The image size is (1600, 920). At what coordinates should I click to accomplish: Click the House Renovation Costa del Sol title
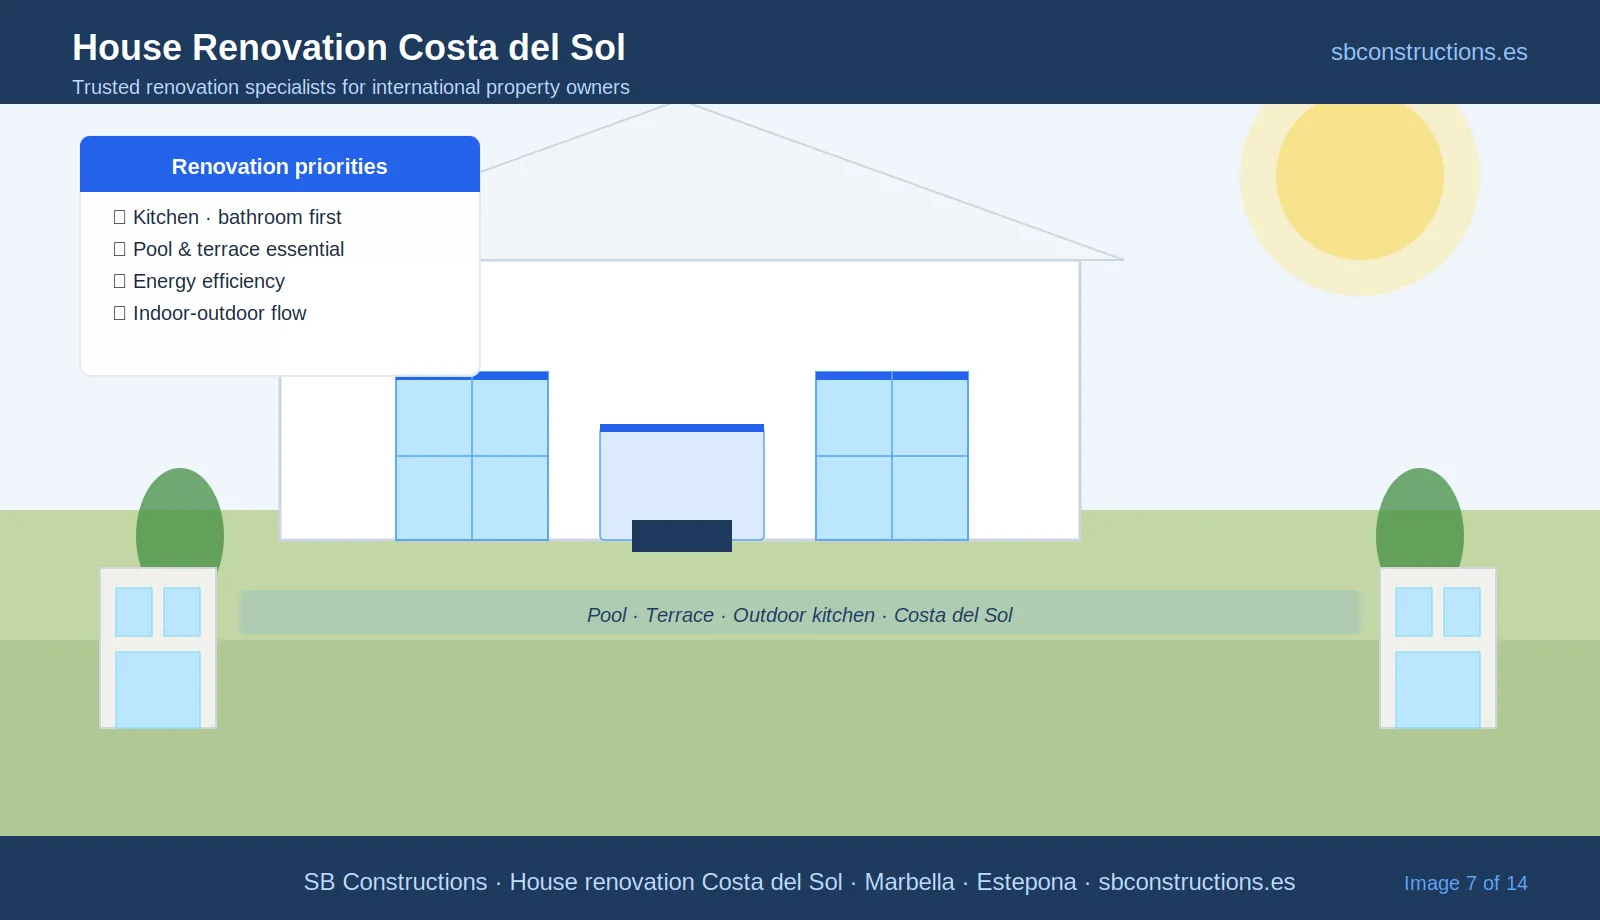click(349, 47)
